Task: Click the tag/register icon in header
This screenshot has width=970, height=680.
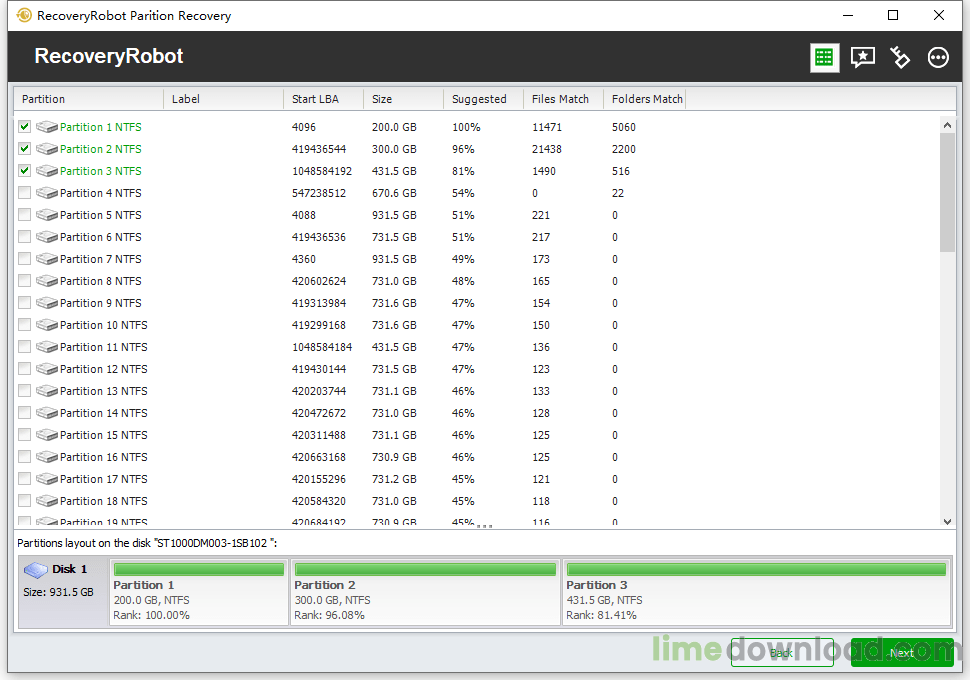Action: pos(900,58)
